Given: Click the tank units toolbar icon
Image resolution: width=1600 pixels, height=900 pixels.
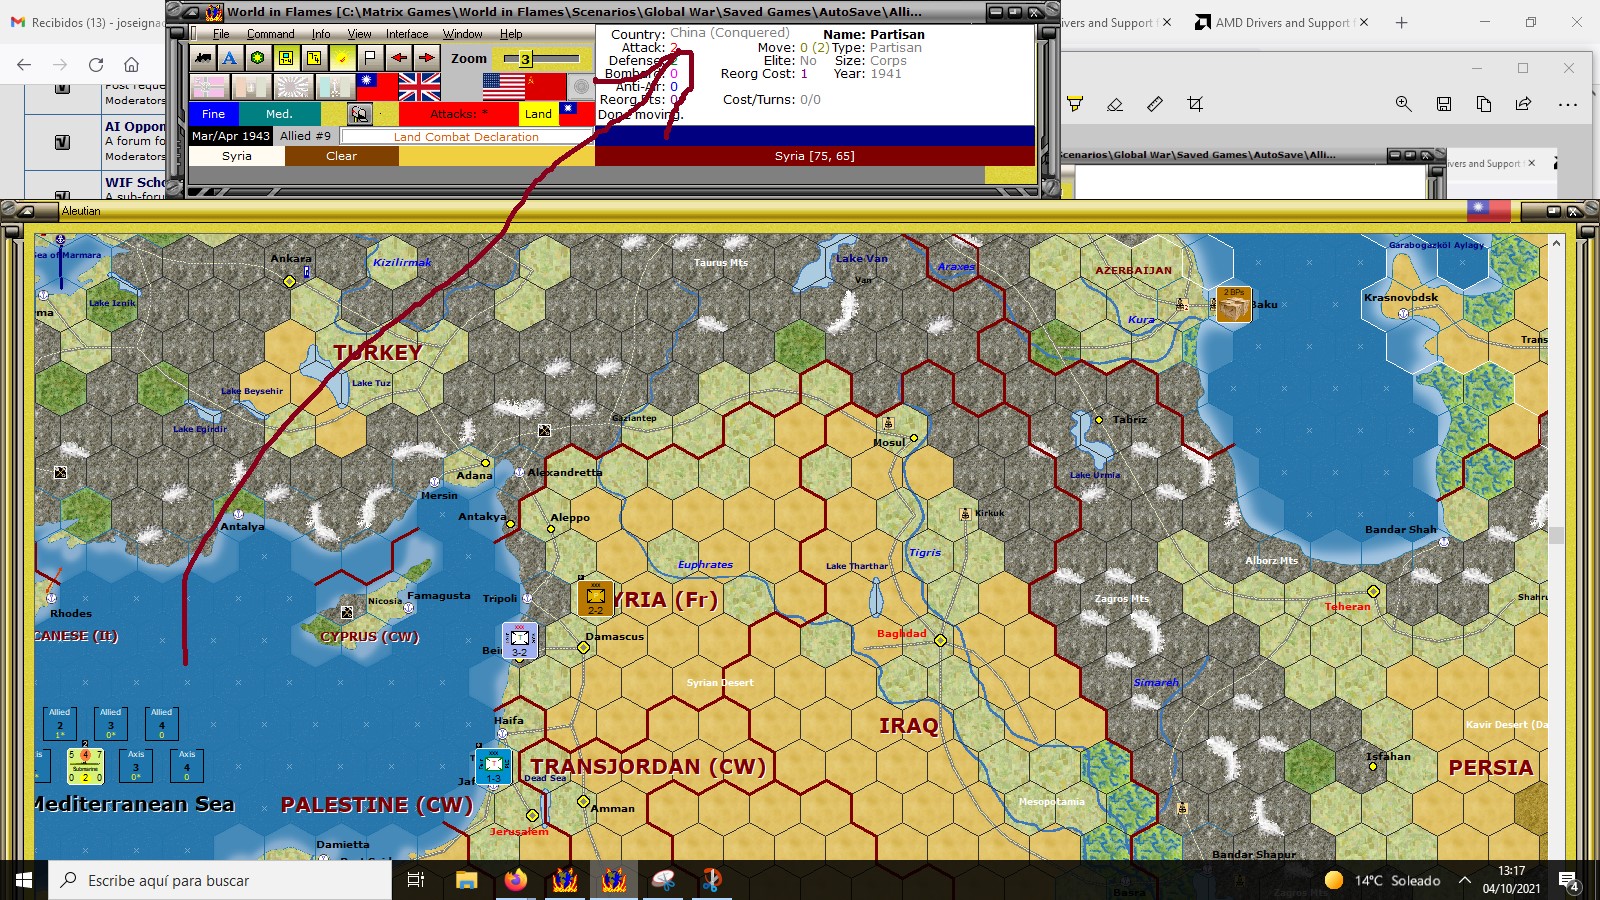Looking at the screenshot, I should [203, 58].
